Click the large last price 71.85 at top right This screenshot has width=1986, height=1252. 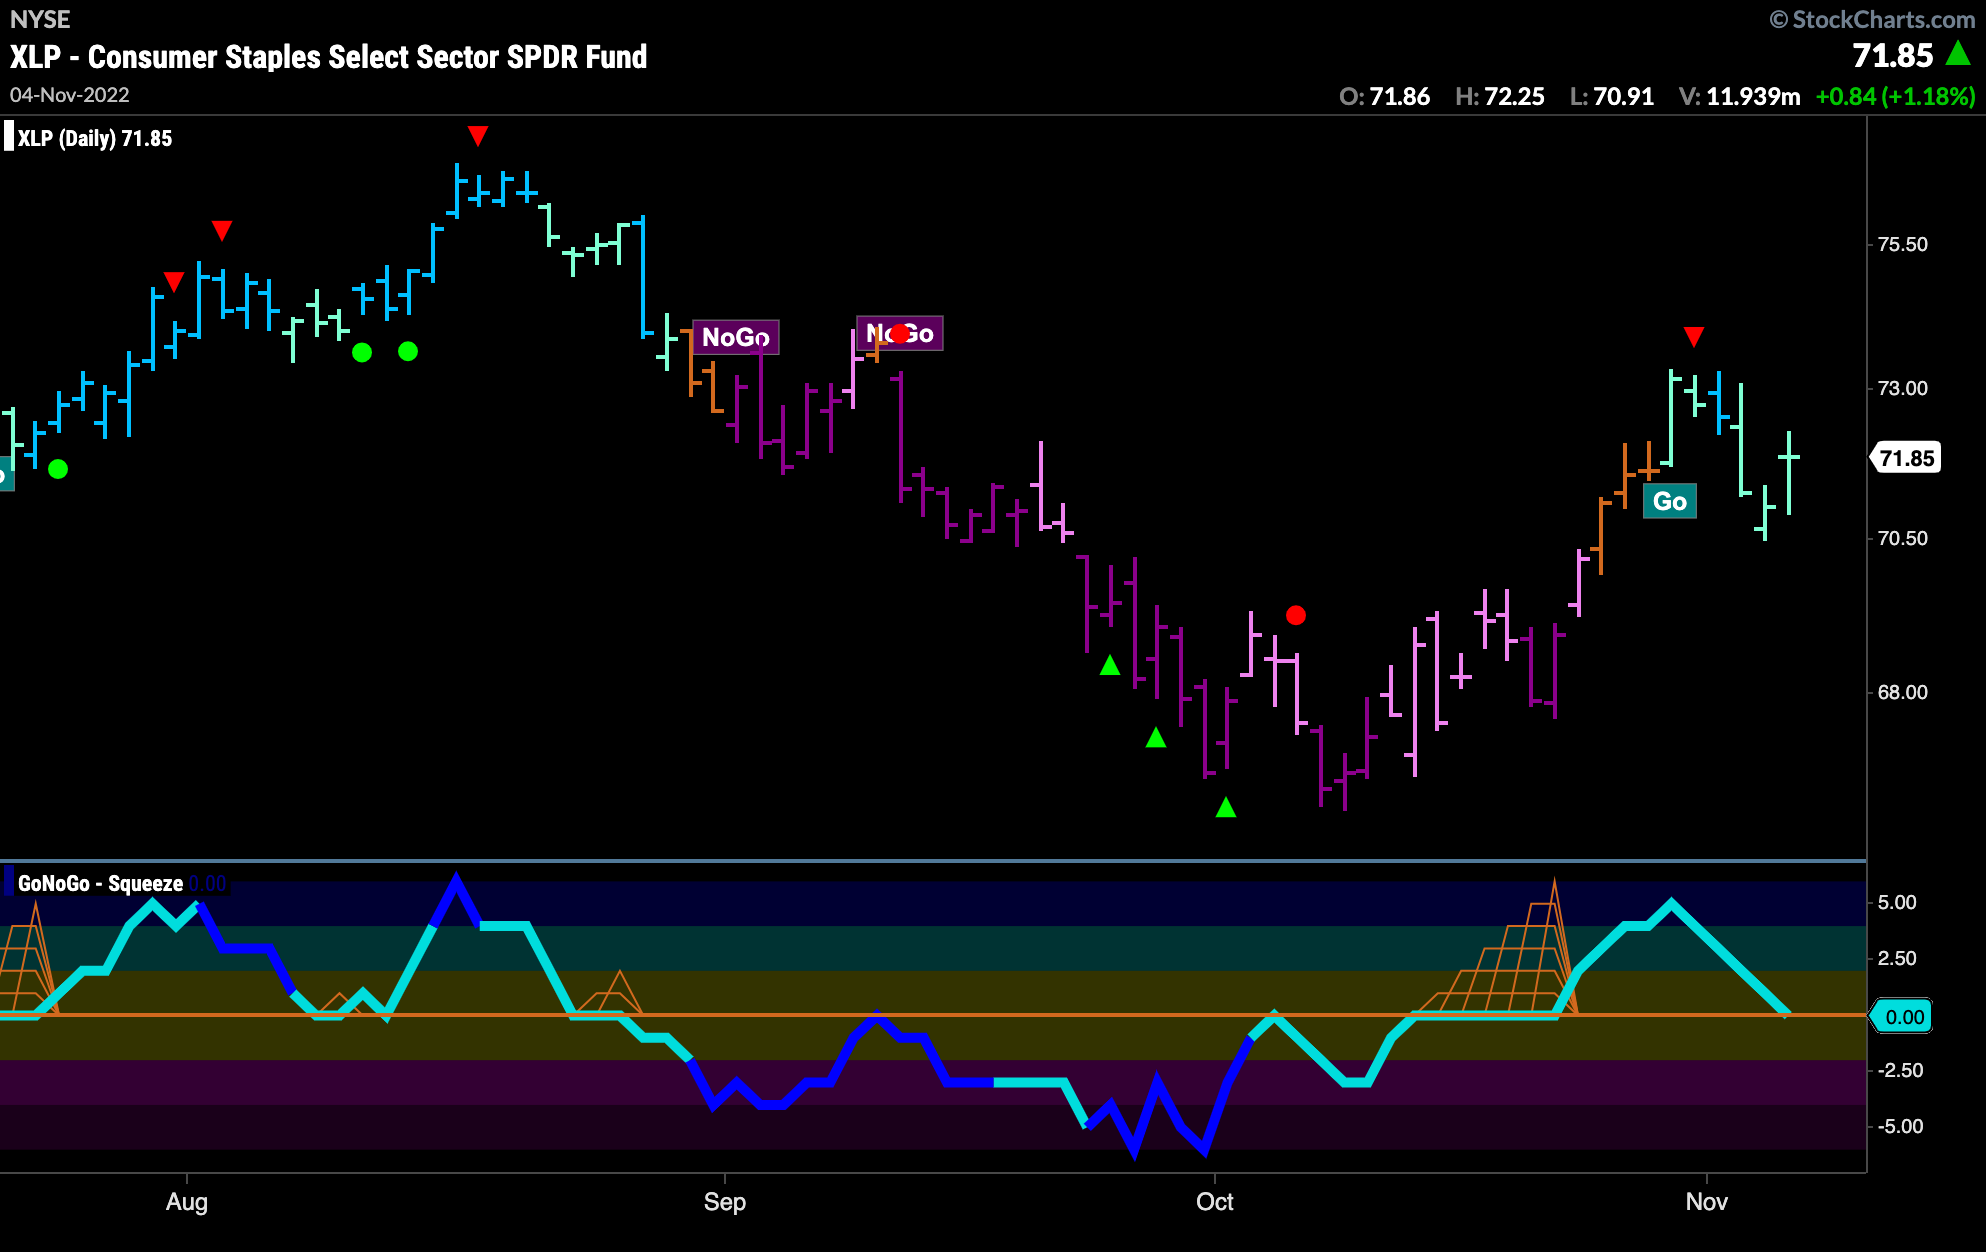1893,55
